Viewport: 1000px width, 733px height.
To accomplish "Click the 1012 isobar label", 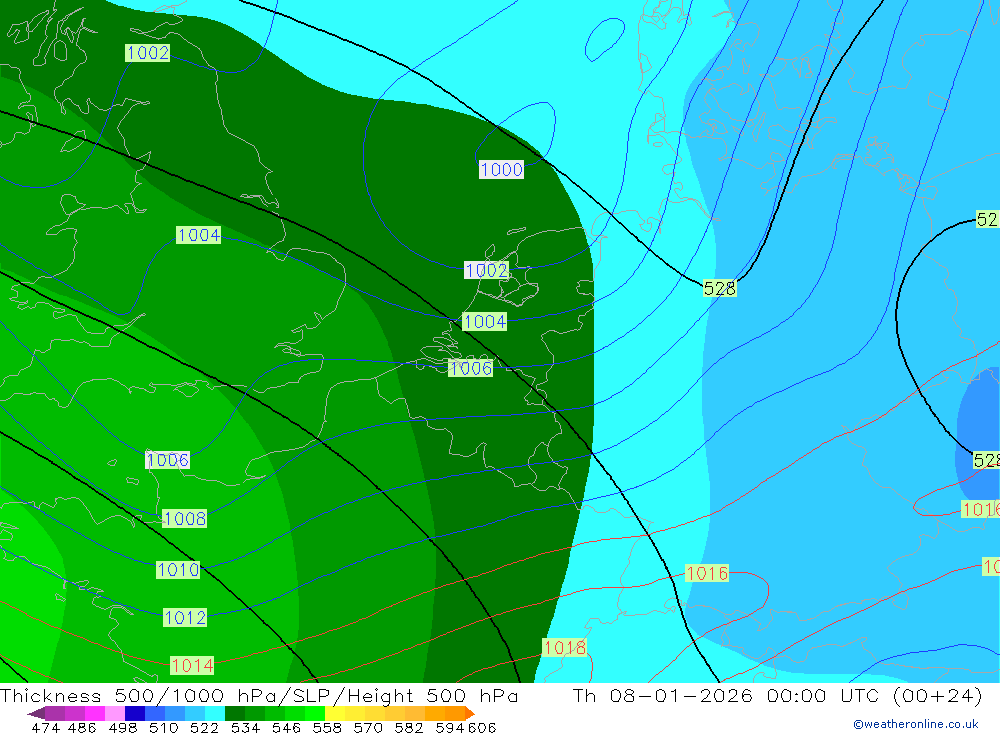I will [x=185, y=618].
